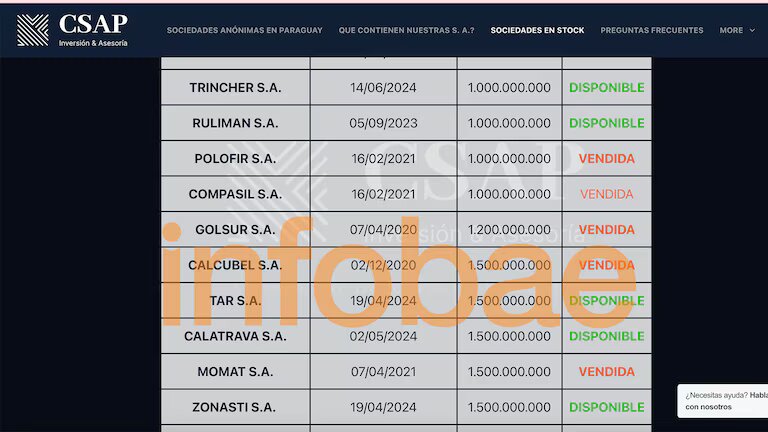Click the CSAP Inversión & Asesoría brand text
This screenshot has height=432, width=768.
pyautogui.click(x=92, y=30)
